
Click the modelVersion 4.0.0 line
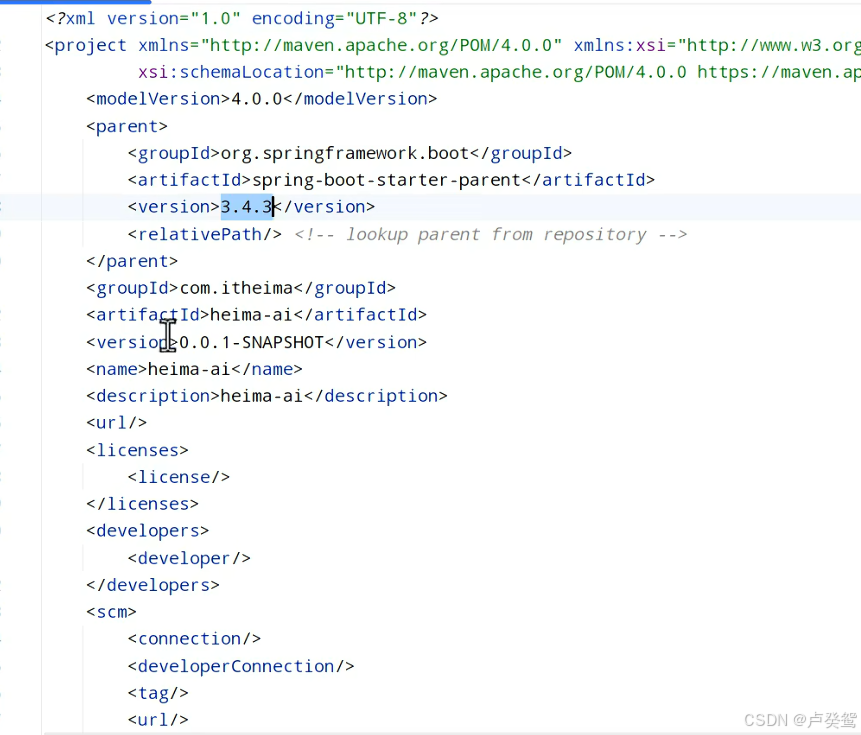pyautogui.click(x=261, y=99)
